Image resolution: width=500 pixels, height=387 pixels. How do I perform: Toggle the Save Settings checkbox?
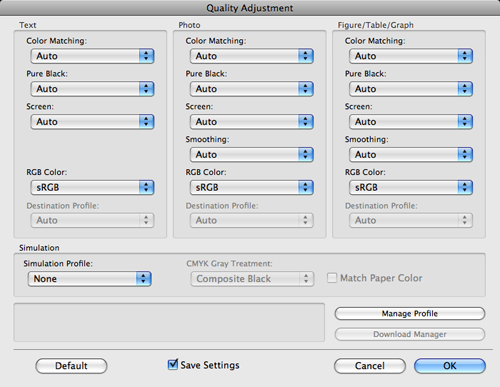pyautogui.click(x=173, y=365)
